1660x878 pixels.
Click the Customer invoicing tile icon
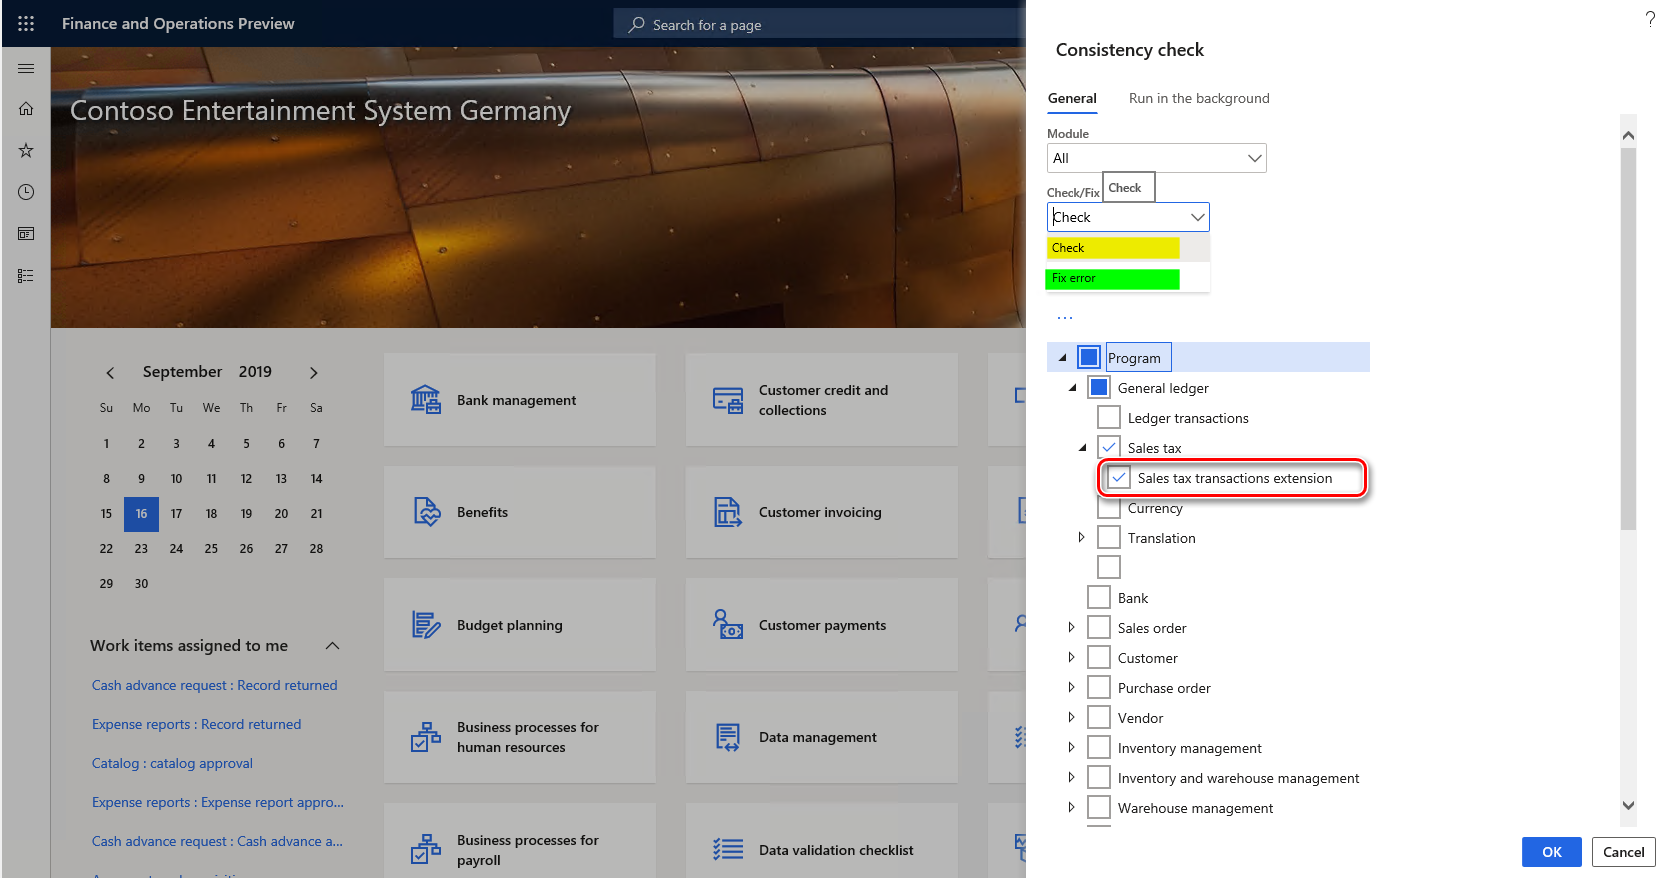[728, 512]
